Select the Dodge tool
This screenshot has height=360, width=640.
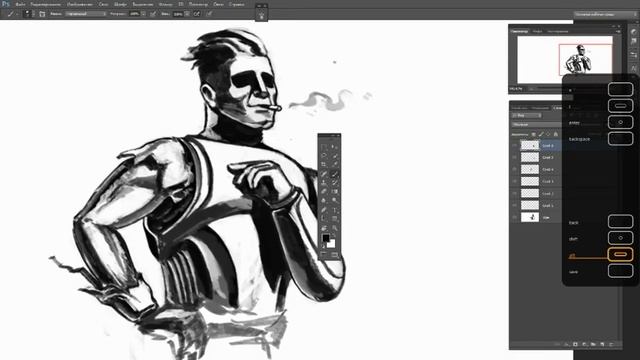(335, 200)
